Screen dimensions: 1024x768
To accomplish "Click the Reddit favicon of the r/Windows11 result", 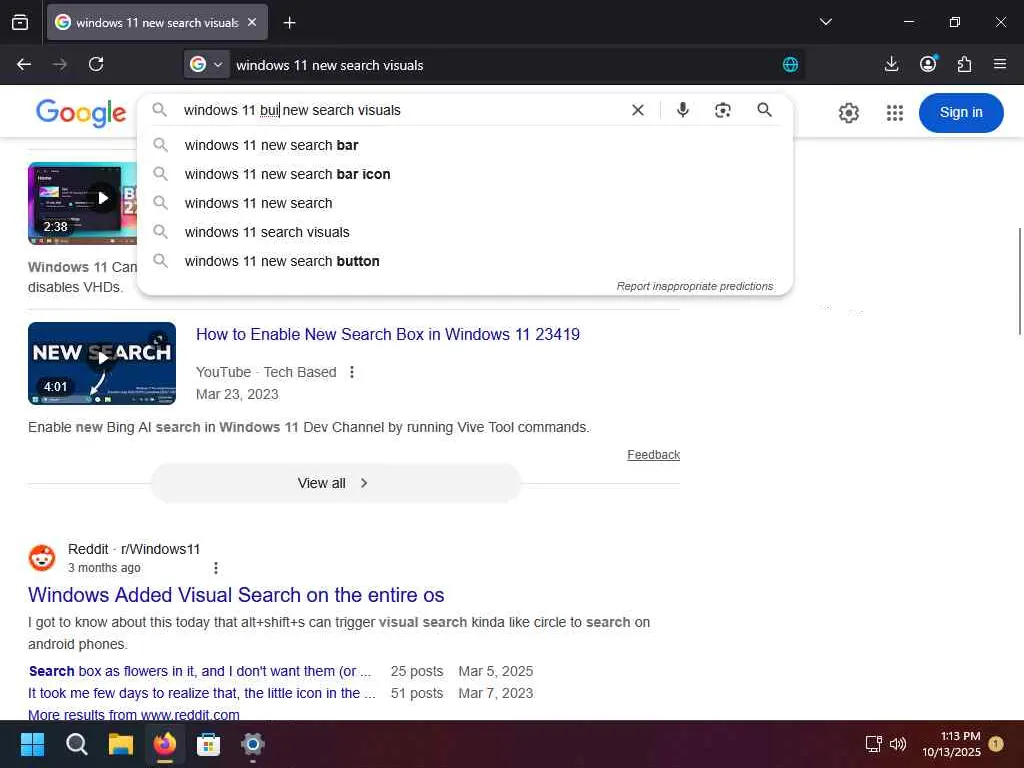I will tap(42, 558).
